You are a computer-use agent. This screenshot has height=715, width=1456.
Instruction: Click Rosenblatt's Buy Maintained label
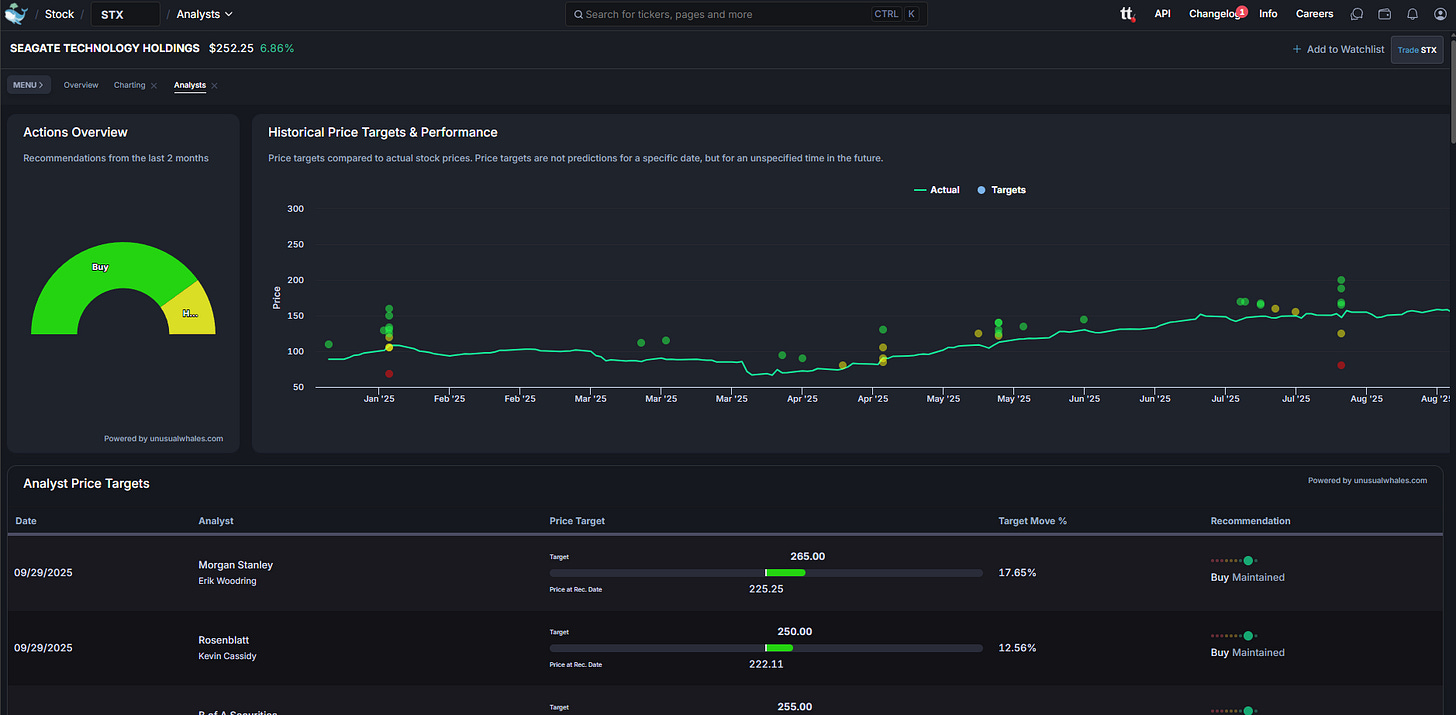pos(1247,652)
